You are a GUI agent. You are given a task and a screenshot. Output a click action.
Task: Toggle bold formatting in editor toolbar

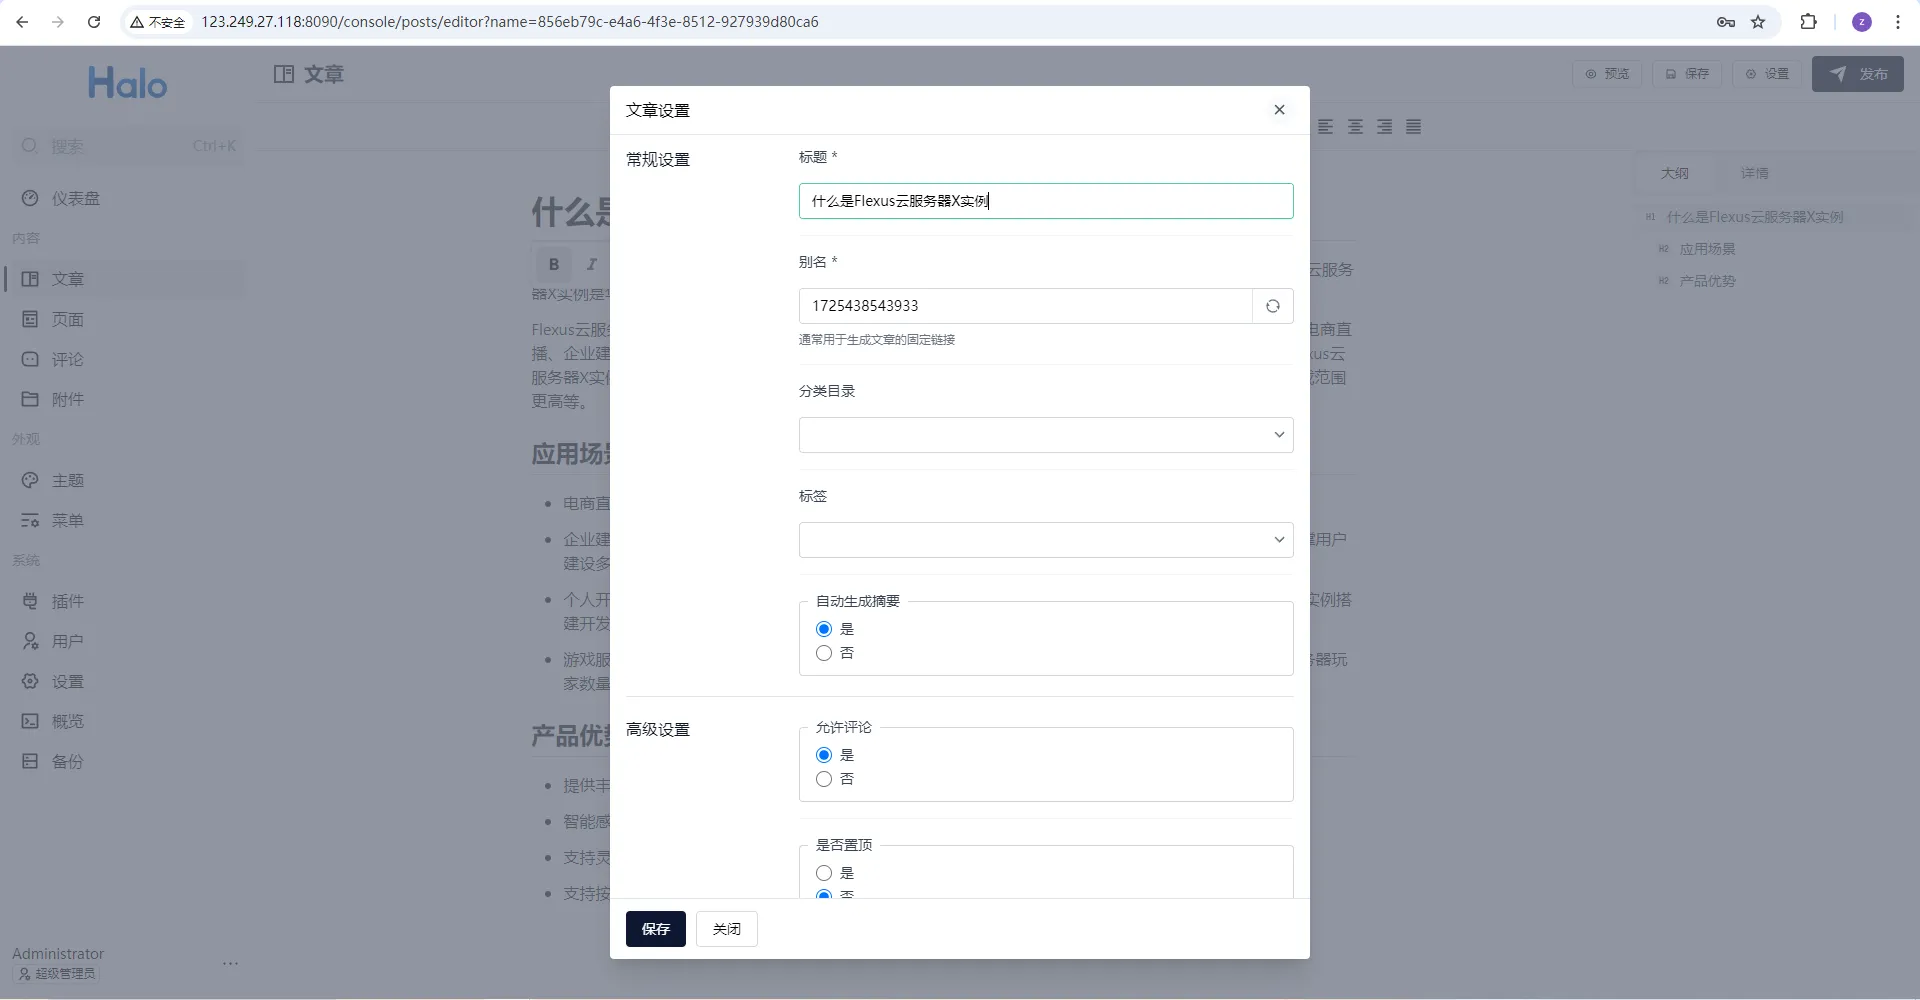[553, 264]
